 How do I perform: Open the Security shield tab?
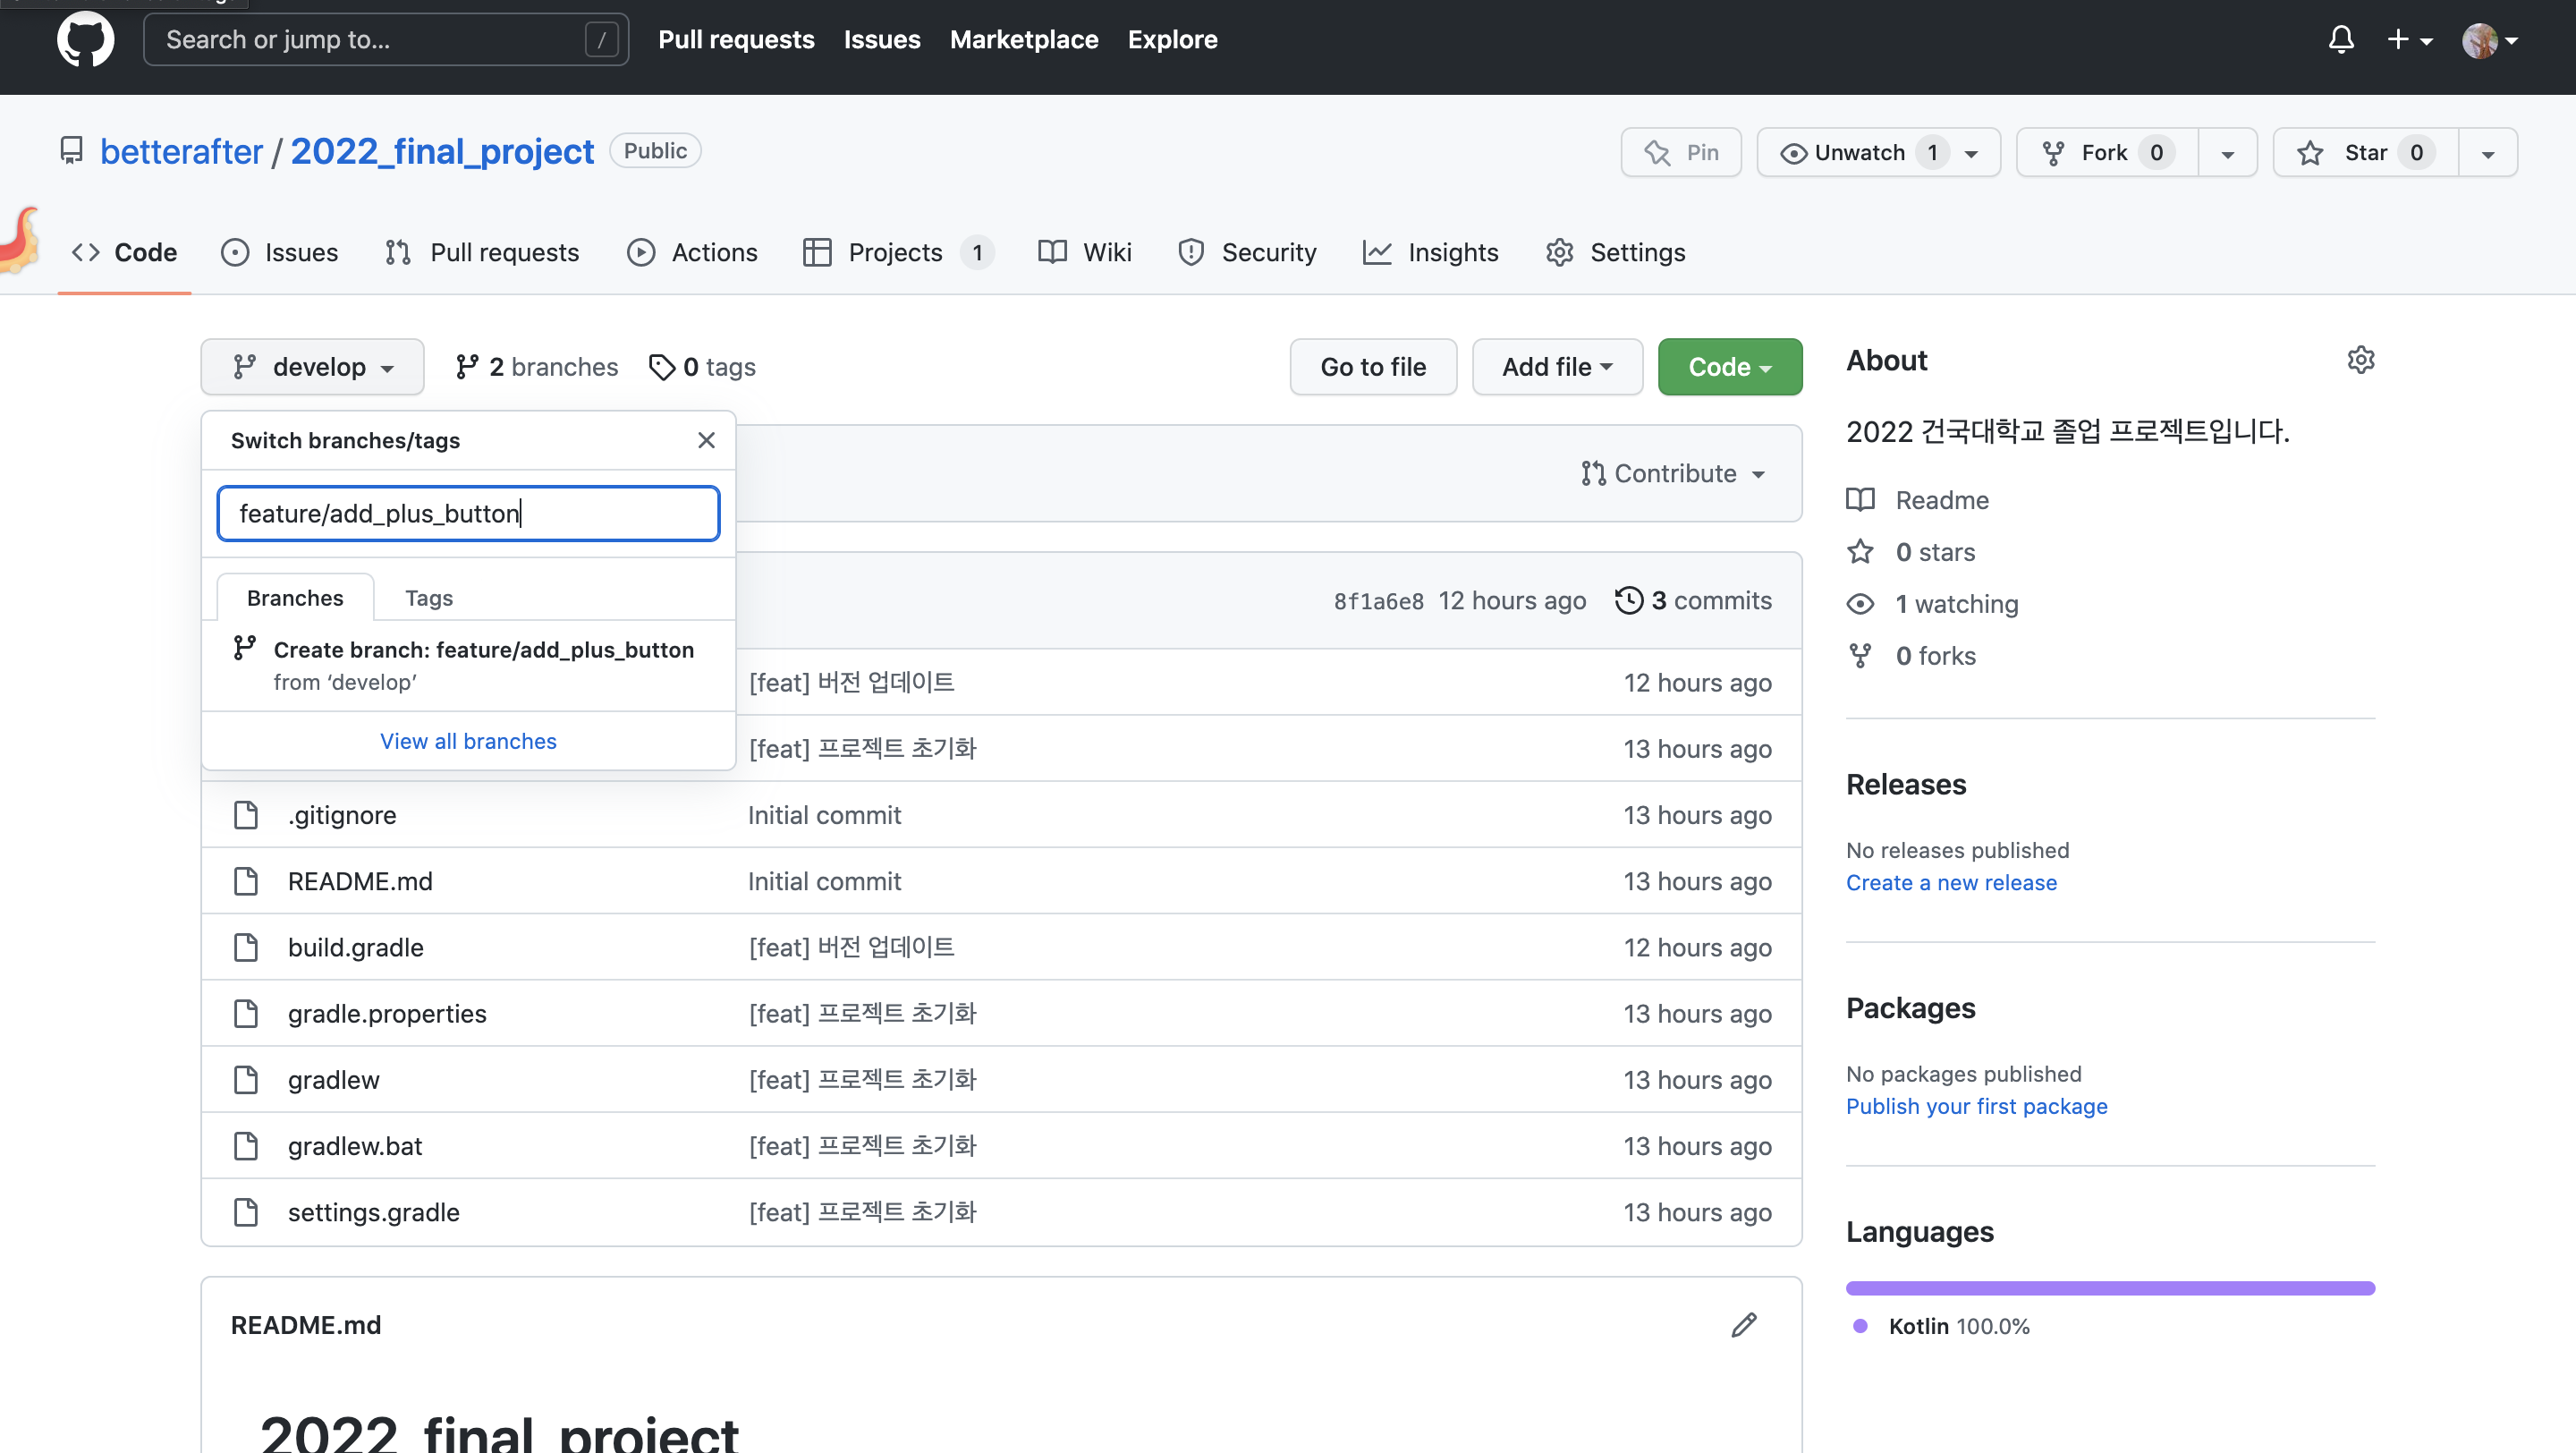1190,252
